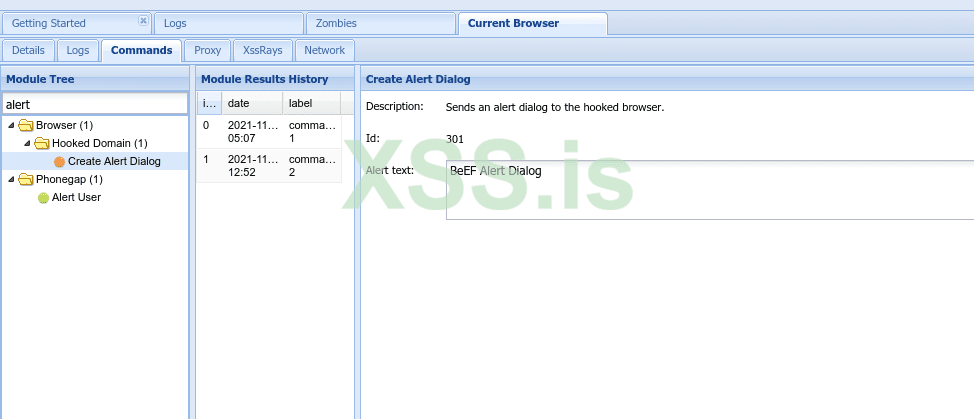Collapse the Phonegap tree node

11,180
